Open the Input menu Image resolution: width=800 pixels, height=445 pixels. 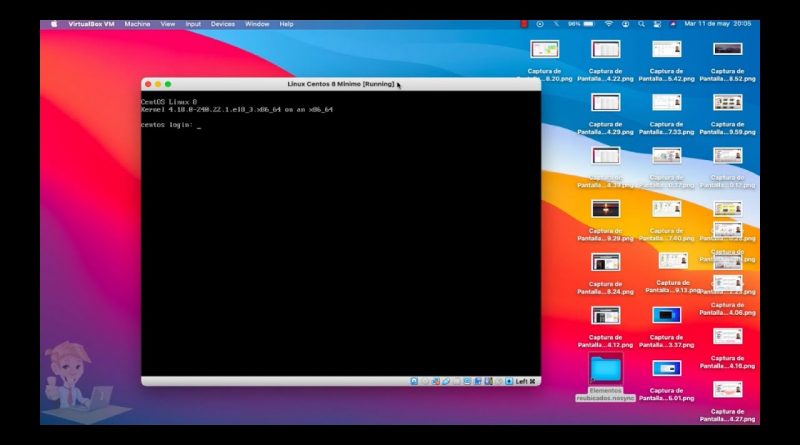193,24
